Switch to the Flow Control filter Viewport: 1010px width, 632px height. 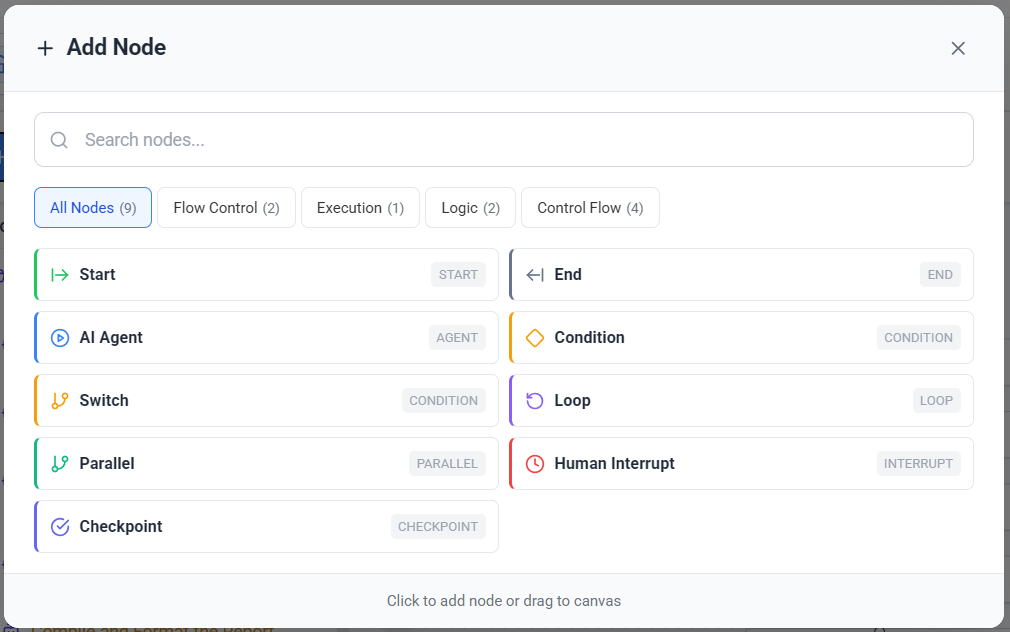coord(226,207)
